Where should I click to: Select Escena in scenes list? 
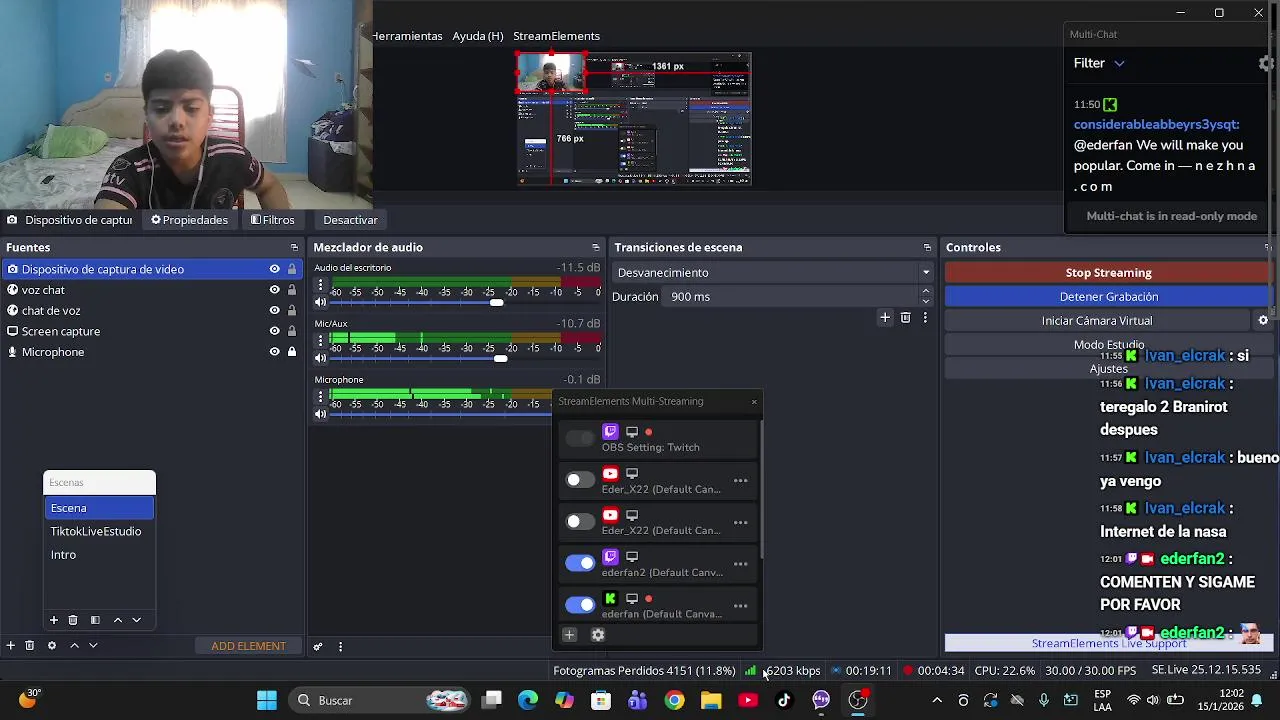click(x=99, y=508)
